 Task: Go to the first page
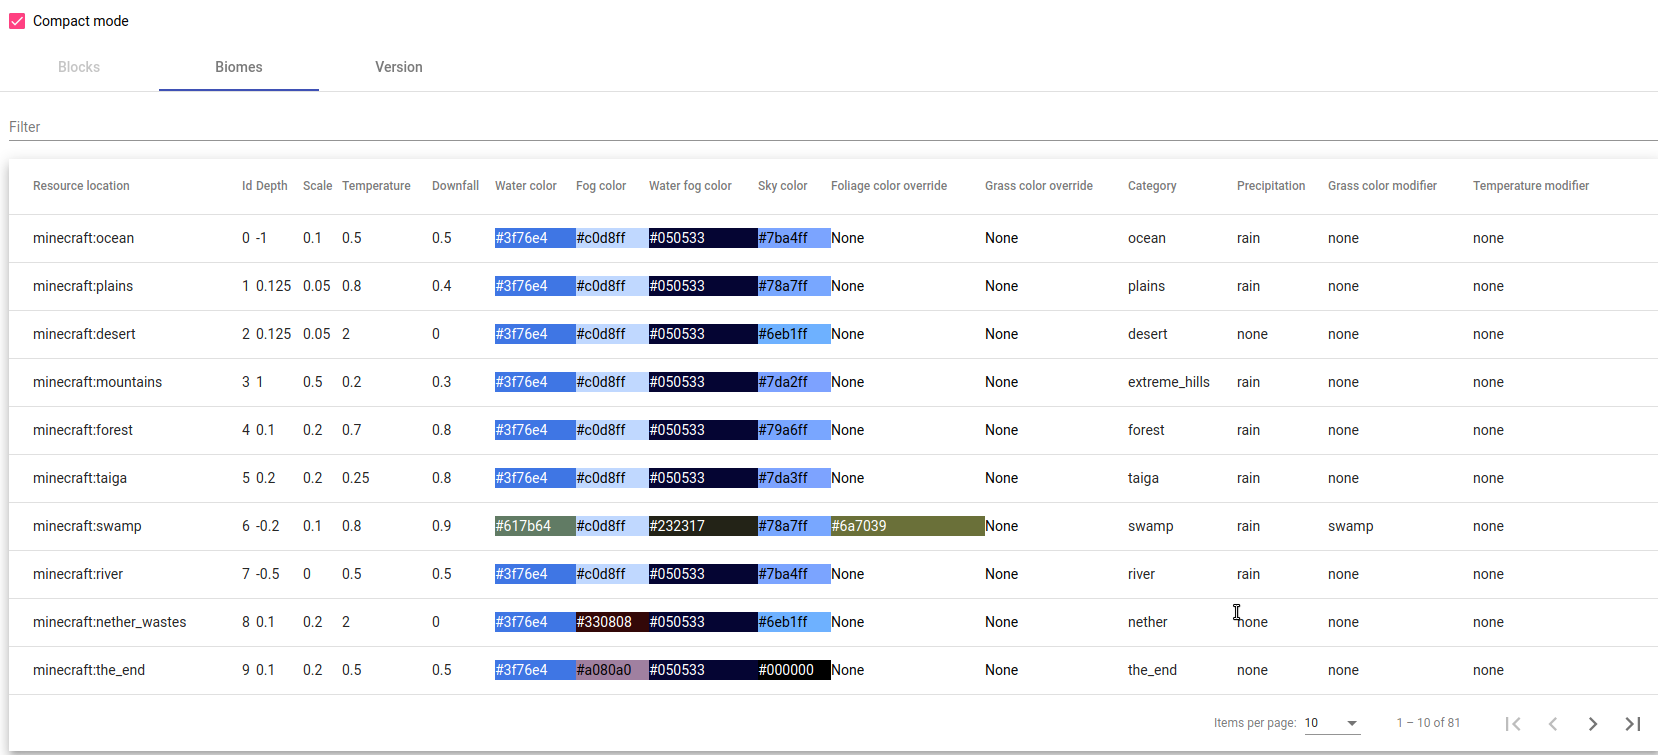coord(1513,723)
